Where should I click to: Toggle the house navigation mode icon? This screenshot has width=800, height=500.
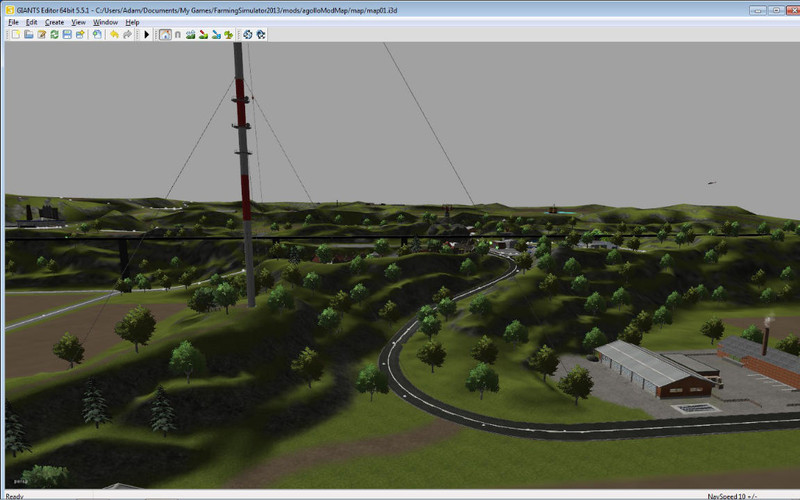tap(165, 34)
